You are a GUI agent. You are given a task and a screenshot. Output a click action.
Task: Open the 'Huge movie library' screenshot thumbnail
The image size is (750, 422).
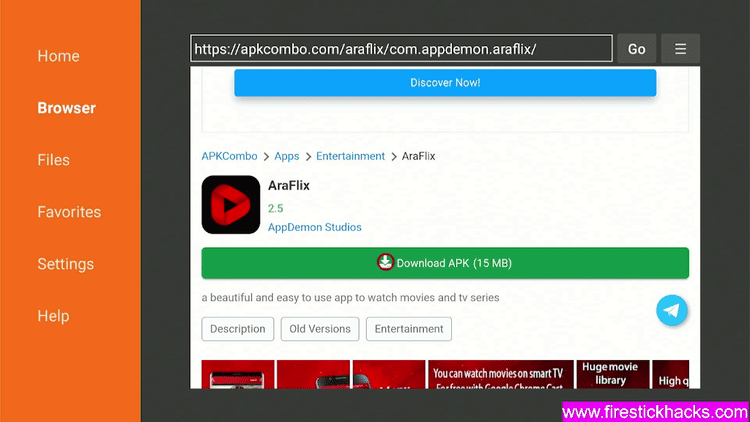point(613,374)
